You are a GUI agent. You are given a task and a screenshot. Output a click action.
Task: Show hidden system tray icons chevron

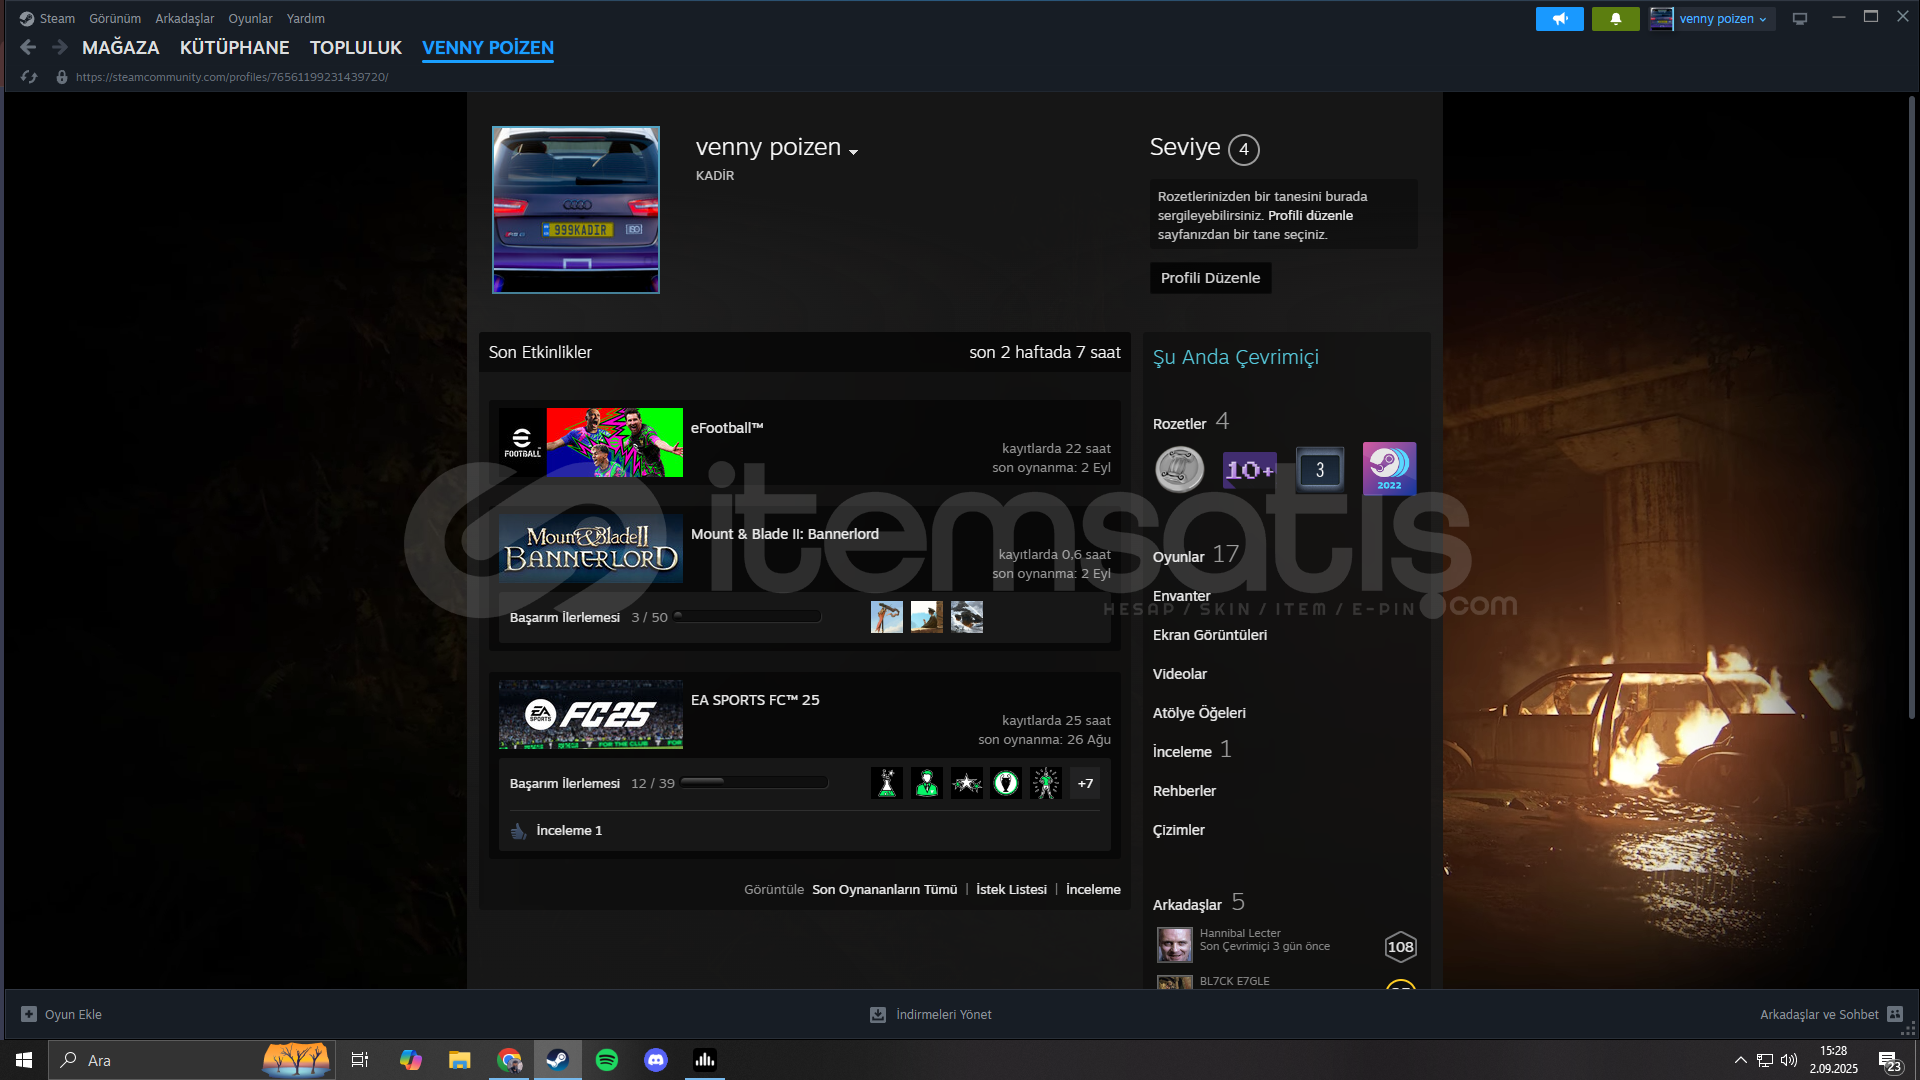pyautogui.click(x=1740, y=1060)
